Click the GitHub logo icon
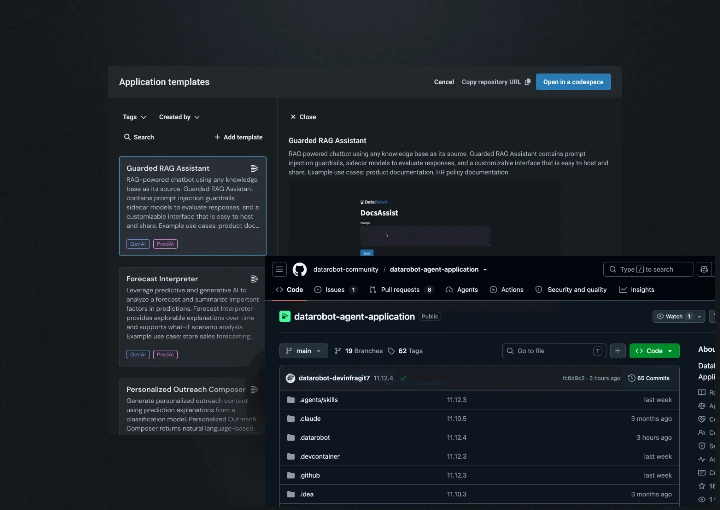 pos(299,269)
